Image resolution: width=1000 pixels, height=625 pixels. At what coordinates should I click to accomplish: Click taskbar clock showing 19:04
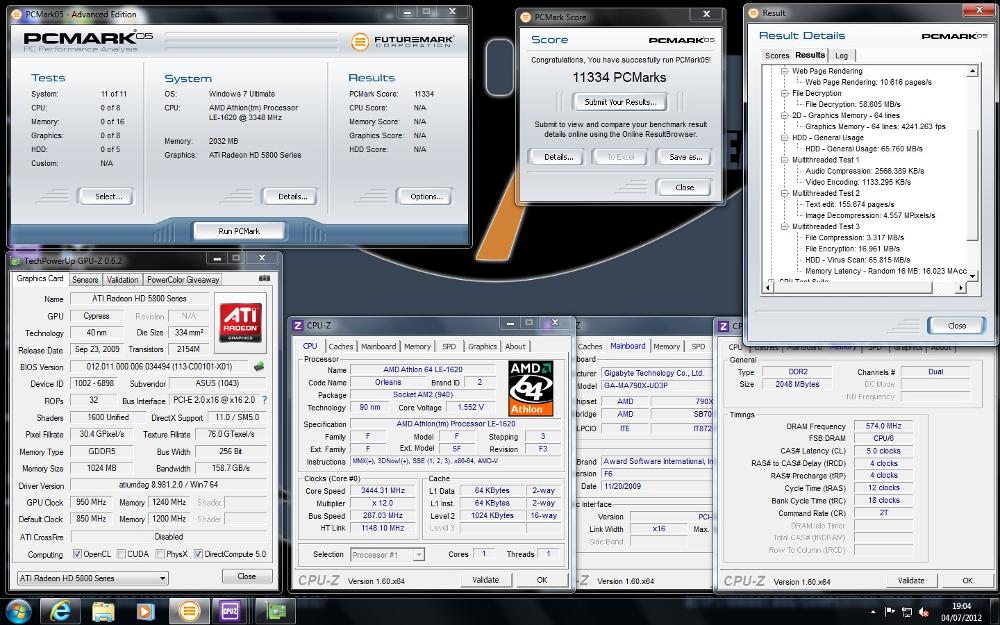(961, 612)
